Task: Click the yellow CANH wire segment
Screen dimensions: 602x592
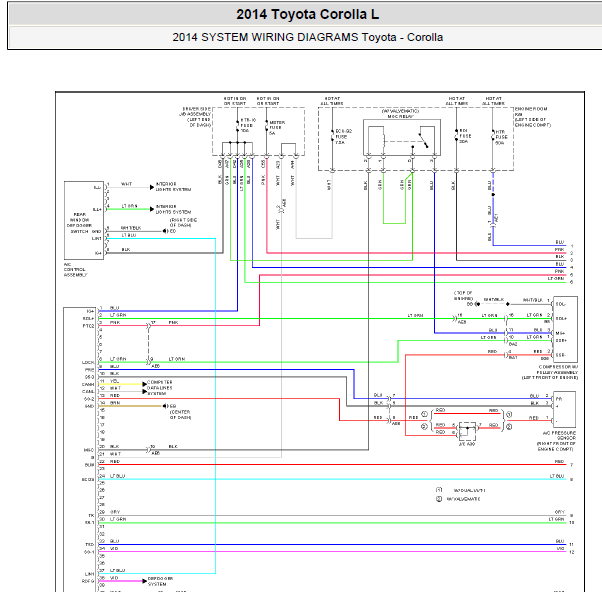Action: click(x=121, y=384)
